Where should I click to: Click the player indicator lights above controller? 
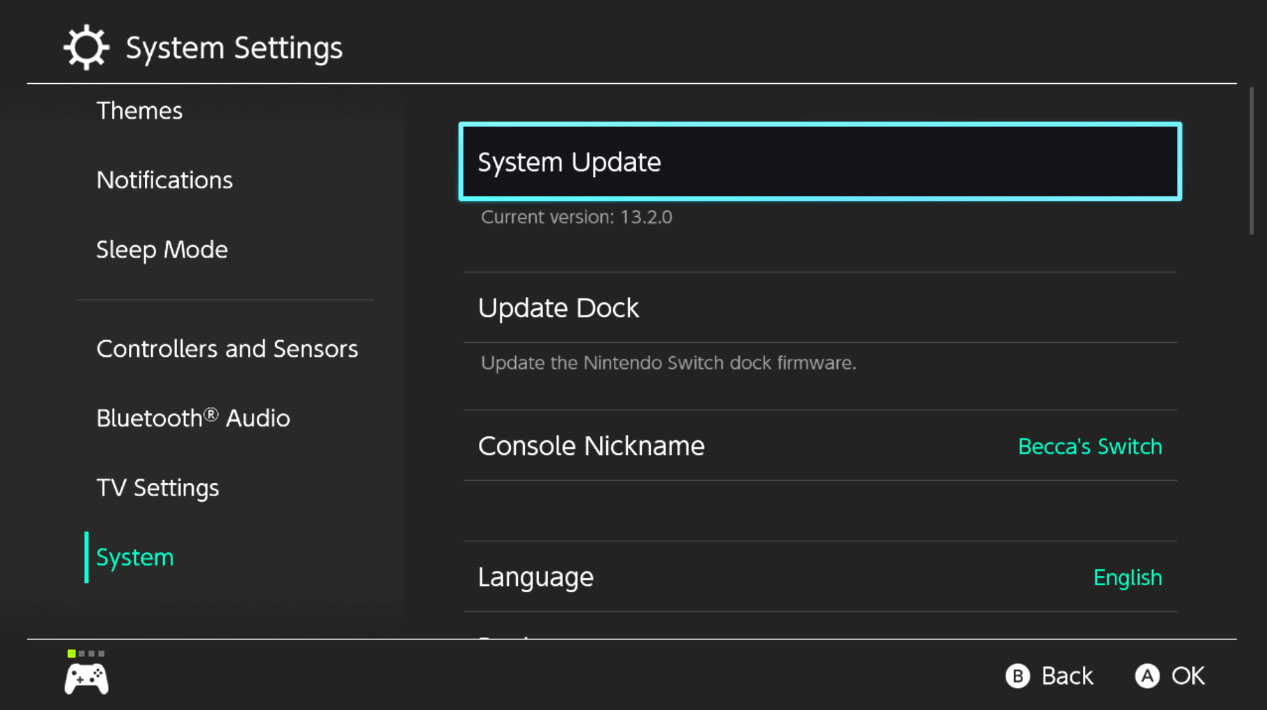[86, 654]
